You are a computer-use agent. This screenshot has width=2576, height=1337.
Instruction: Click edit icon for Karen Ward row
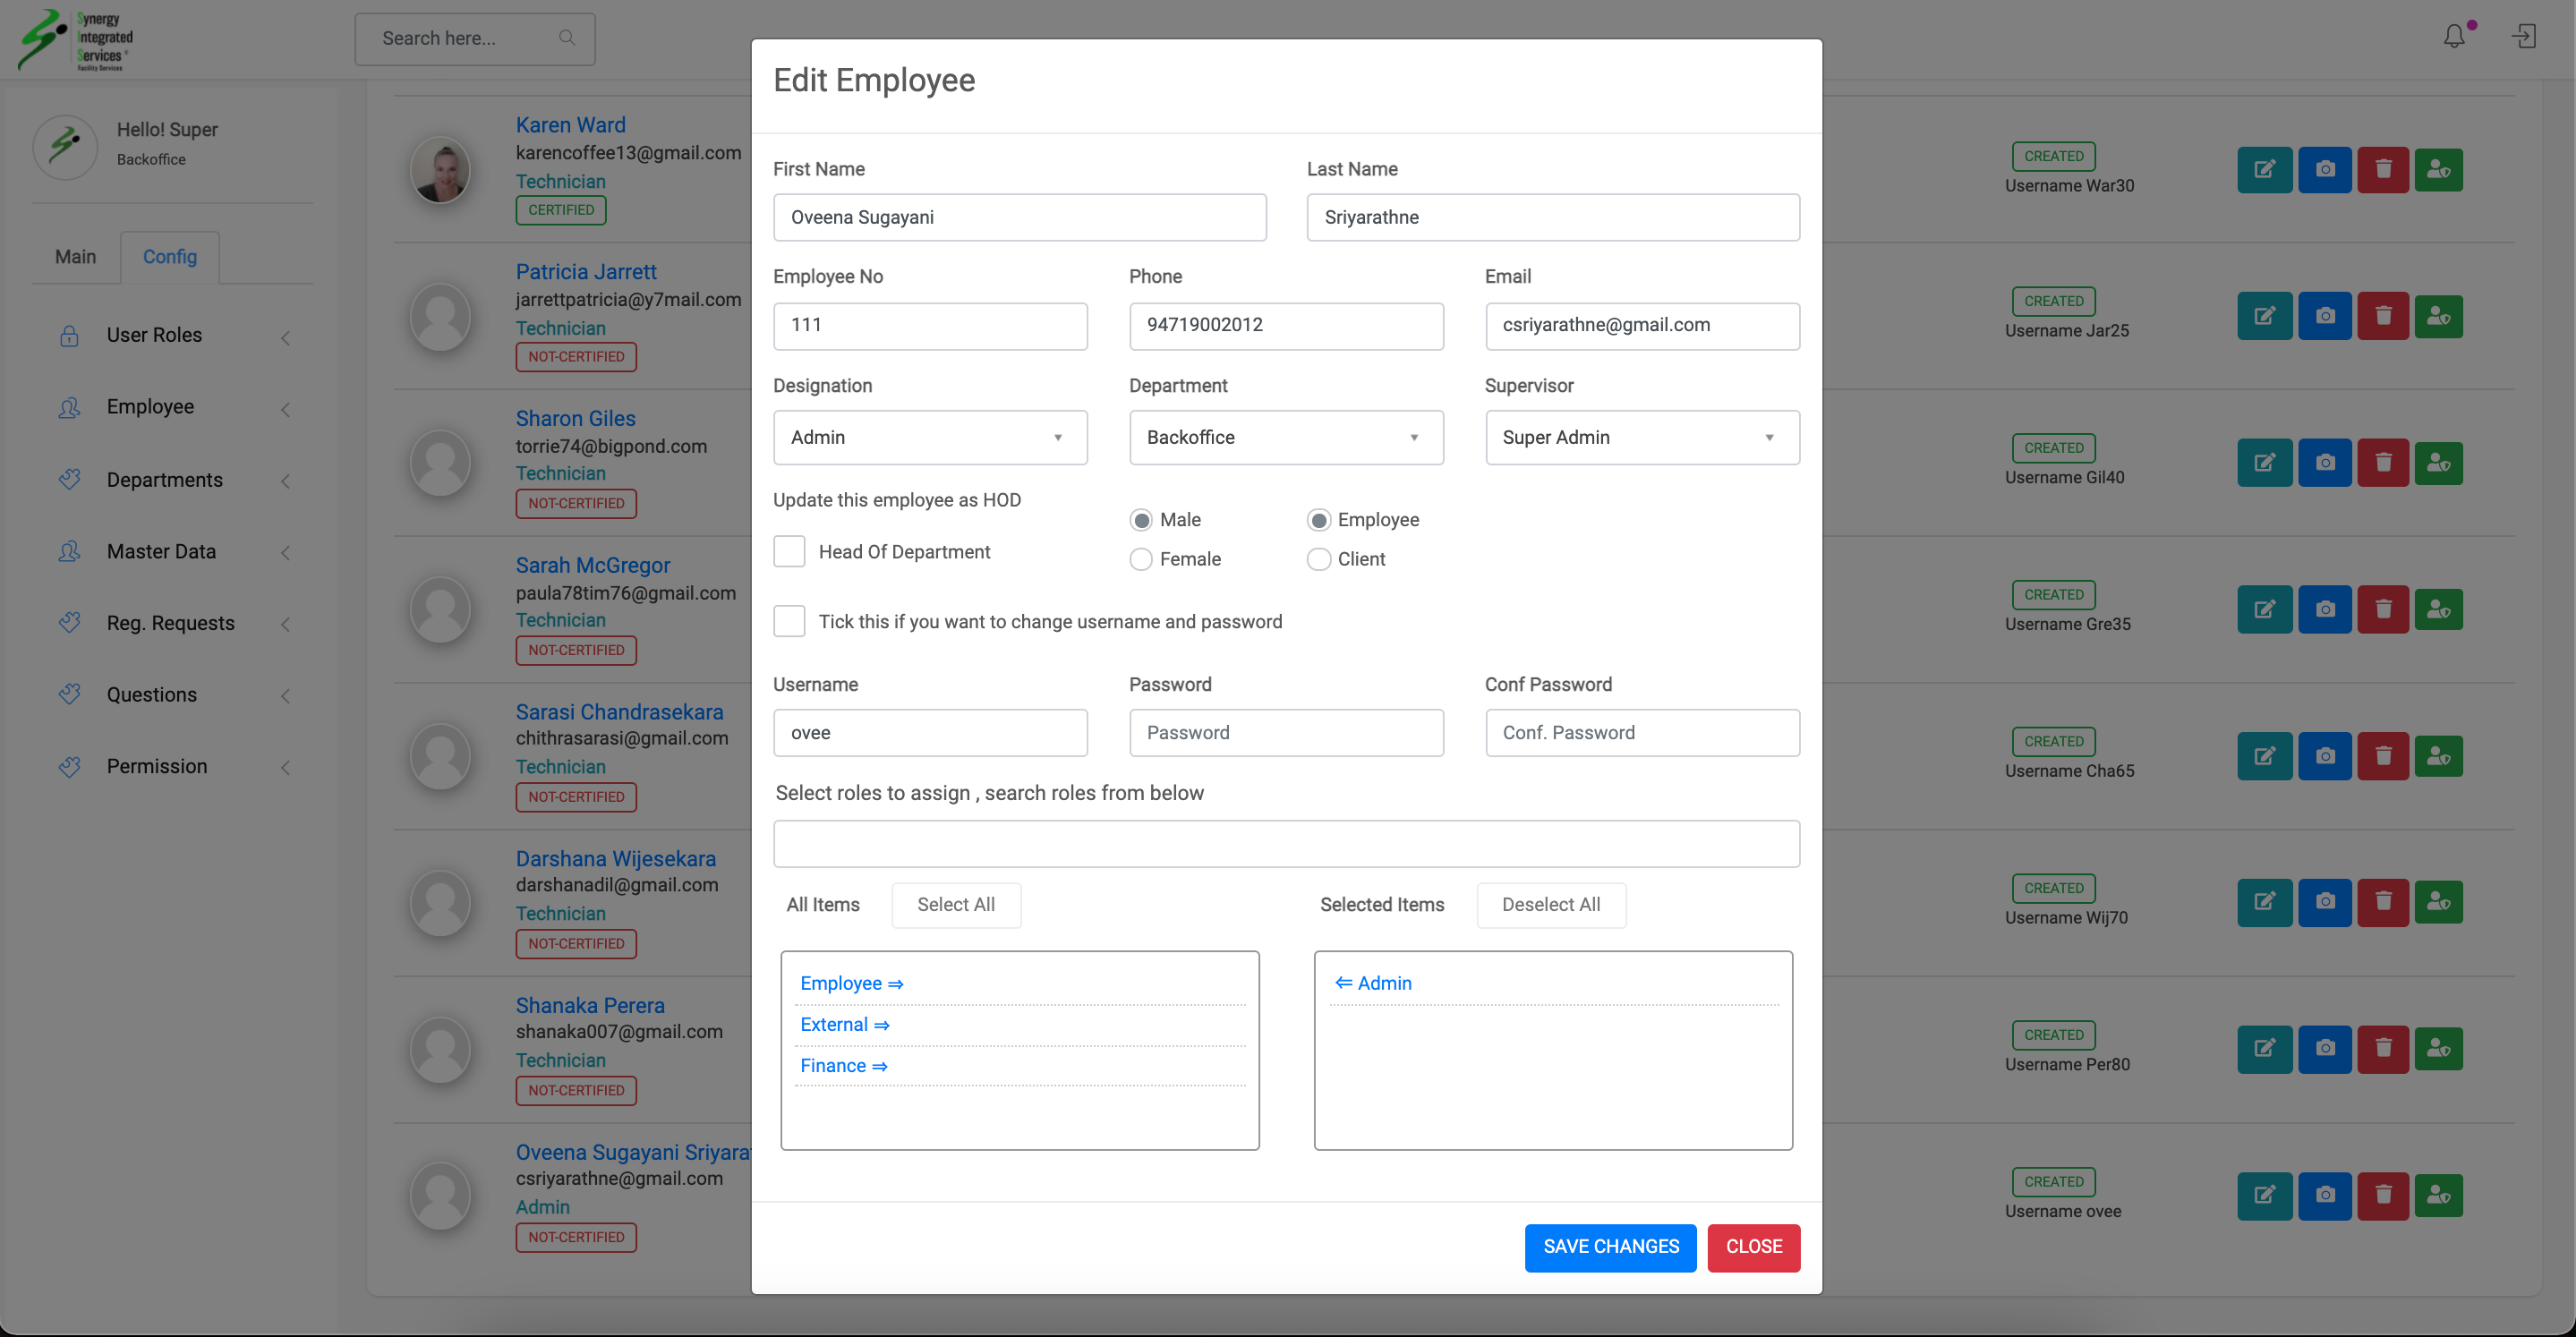pyautogui.click(x=2264, y=170)
